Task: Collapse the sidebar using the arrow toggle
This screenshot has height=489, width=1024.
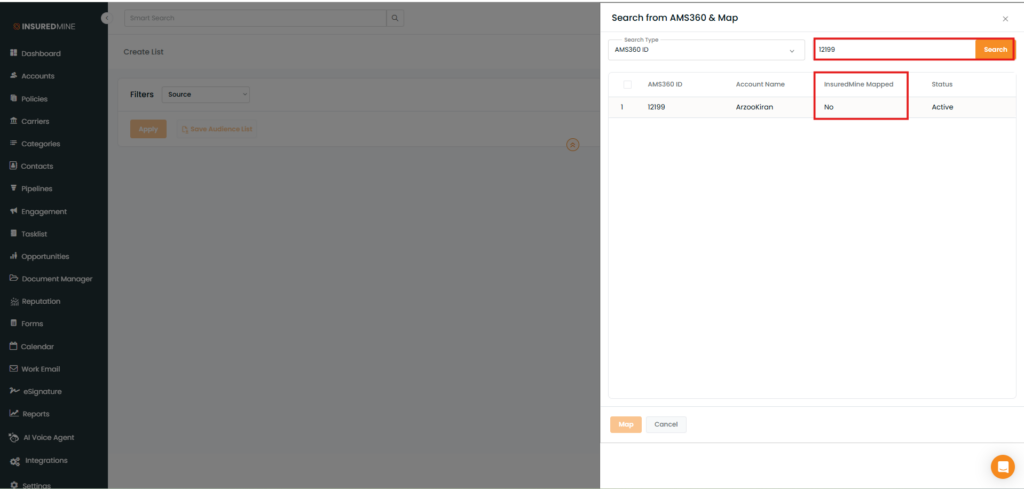Action: click(105, 19)
